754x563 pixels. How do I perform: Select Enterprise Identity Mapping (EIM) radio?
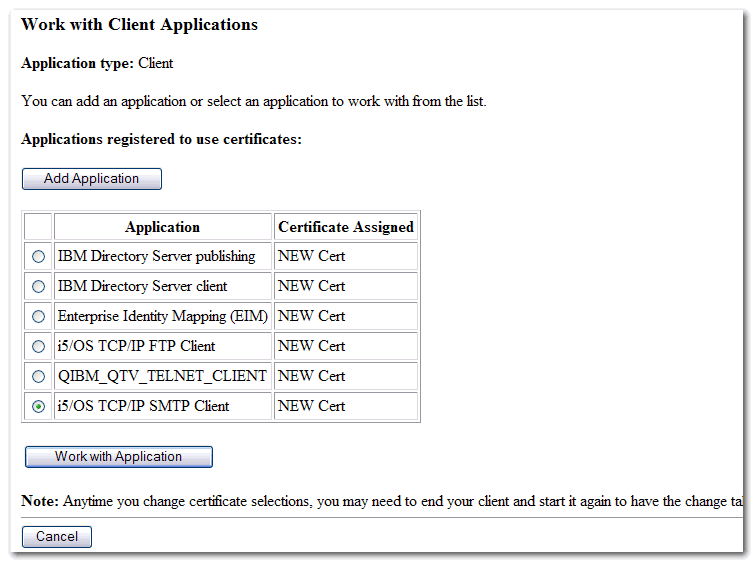coord(38,316)
